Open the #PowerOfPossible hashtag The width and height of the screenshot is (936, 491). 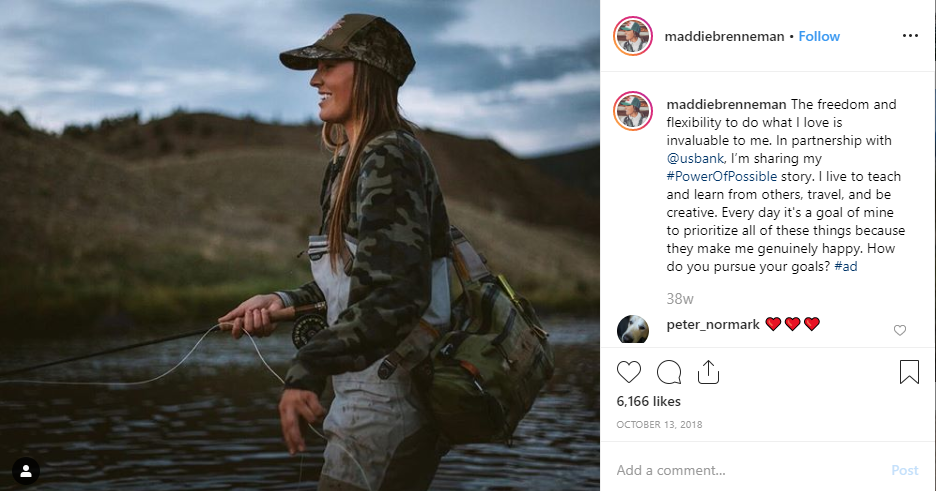722,177
